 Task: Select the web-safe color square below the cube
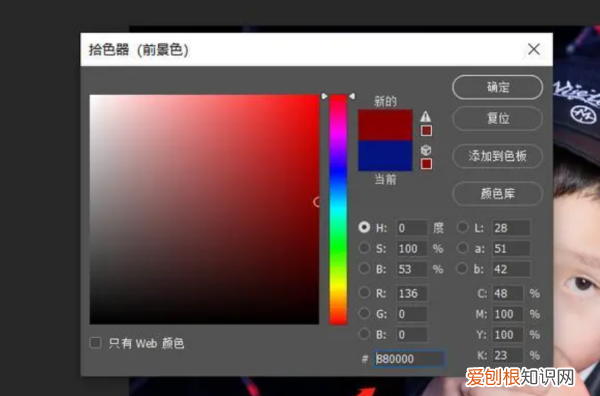426,164
